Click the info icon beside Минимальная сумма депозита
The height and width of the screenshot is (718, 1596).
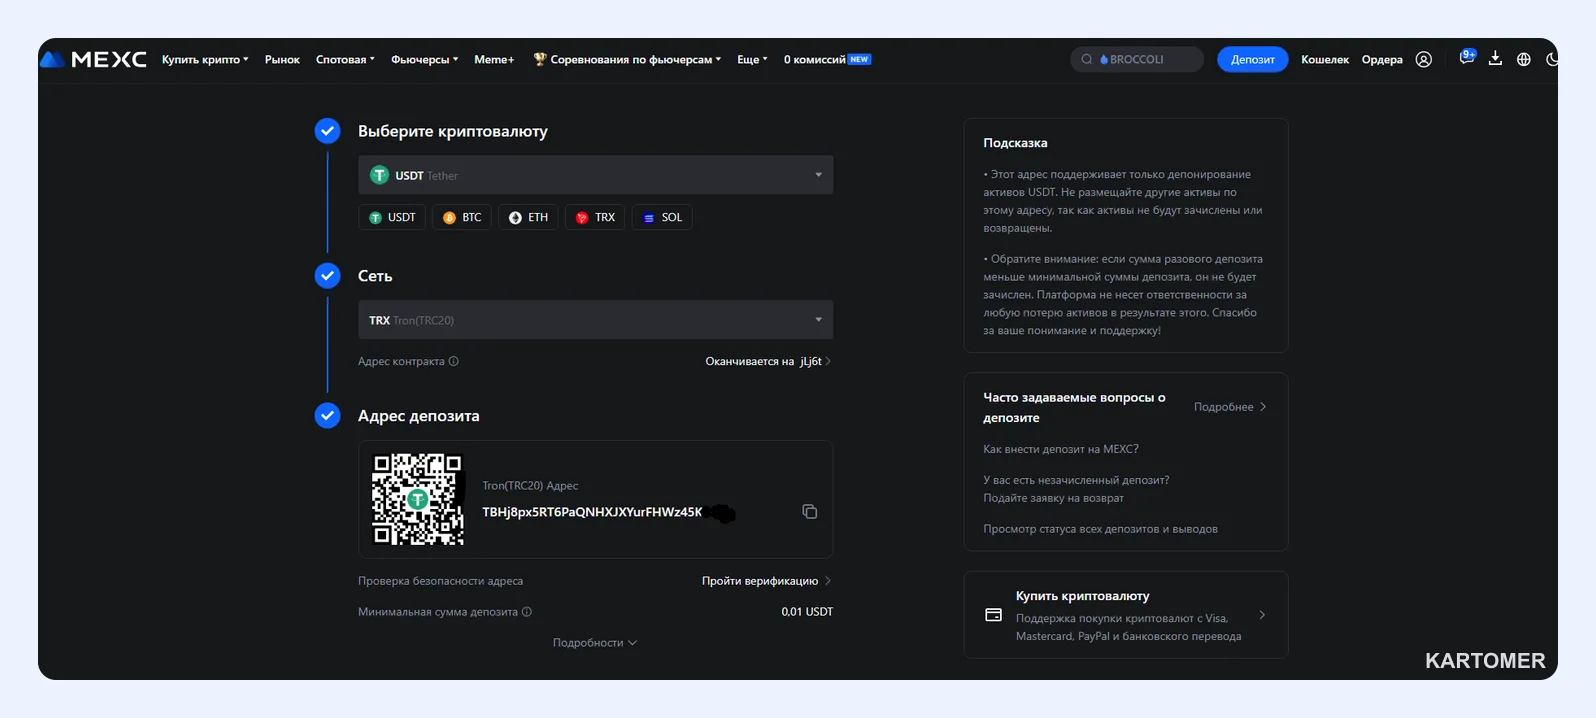[x=527, y=612]
